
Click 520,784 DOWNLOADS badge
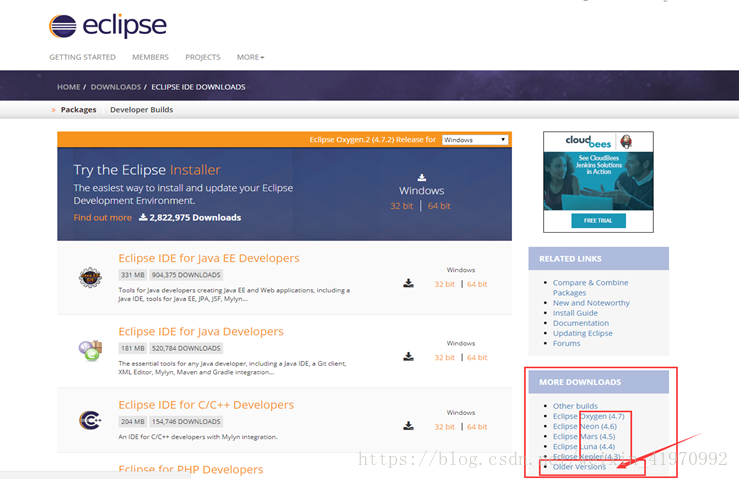point(186,348)
